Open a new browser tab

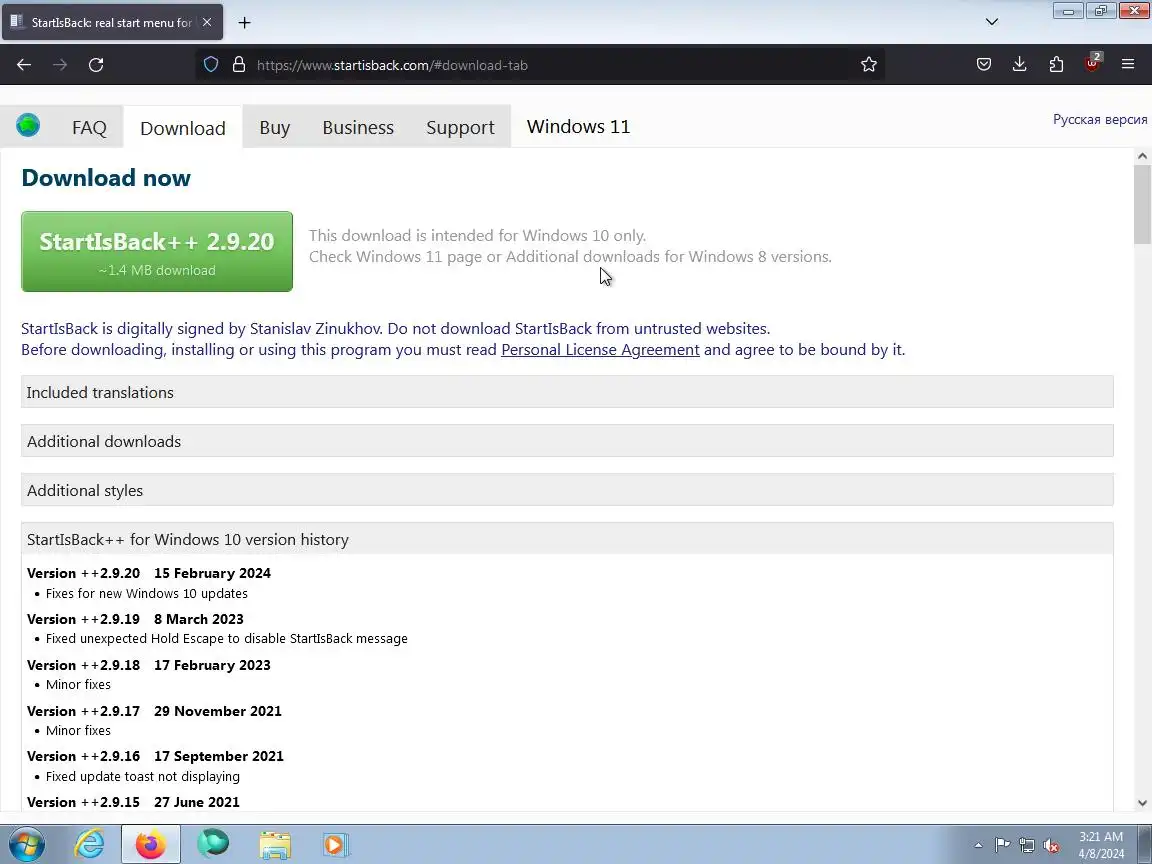(x=245, y=23)
